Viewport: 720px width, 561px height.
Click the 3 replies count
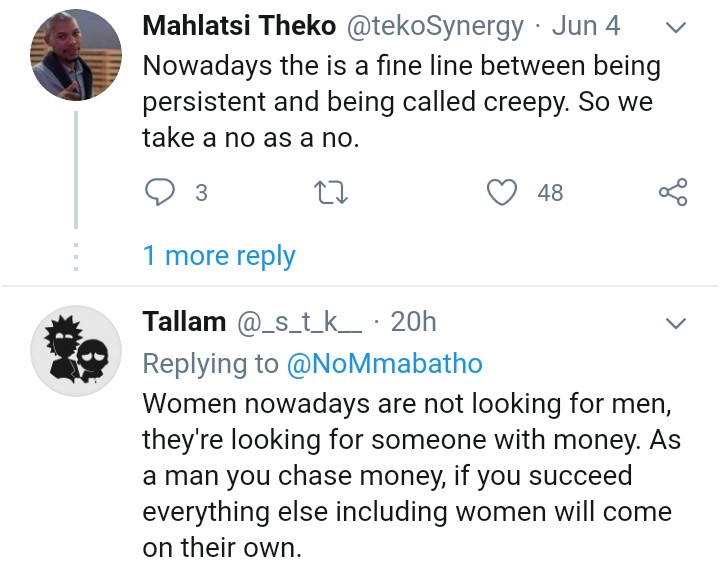coord(201,193)
